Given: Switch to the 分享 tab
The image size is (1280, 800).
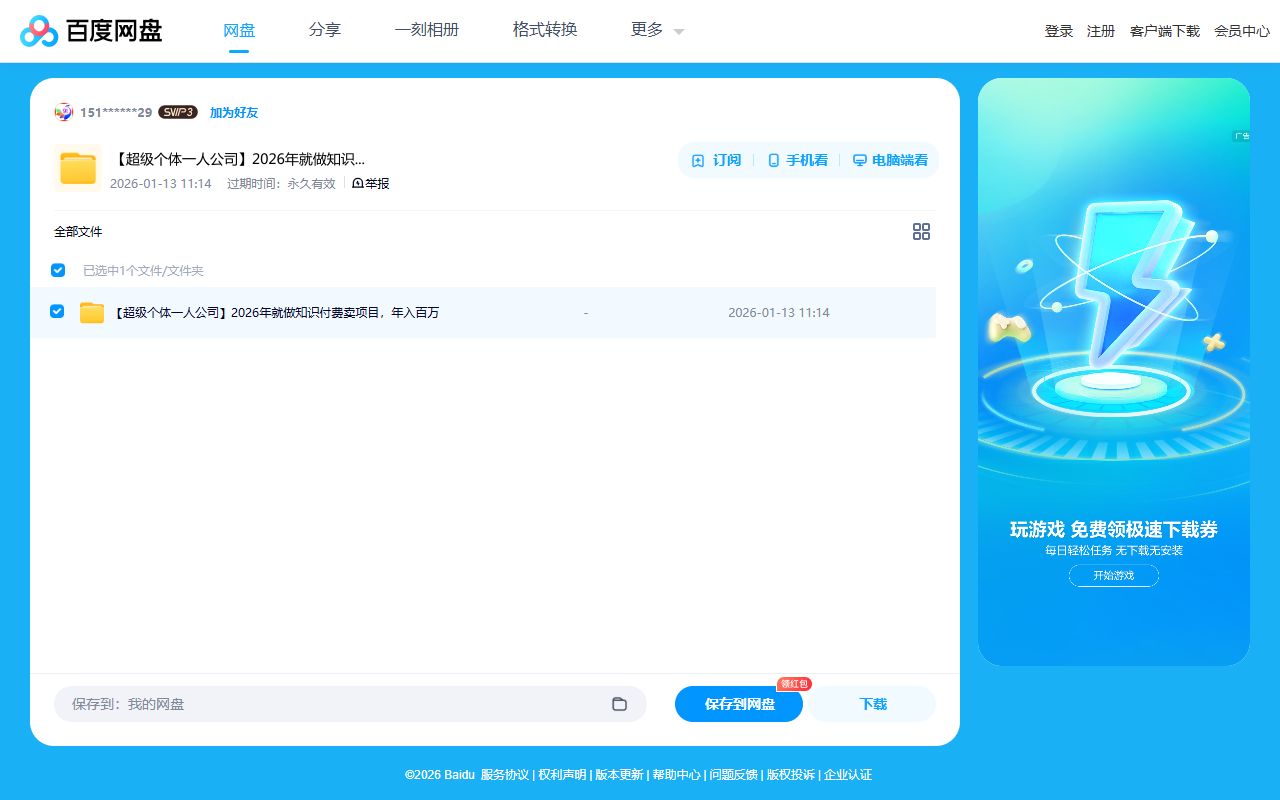Looking at the screenshot, I should (324, 30).
